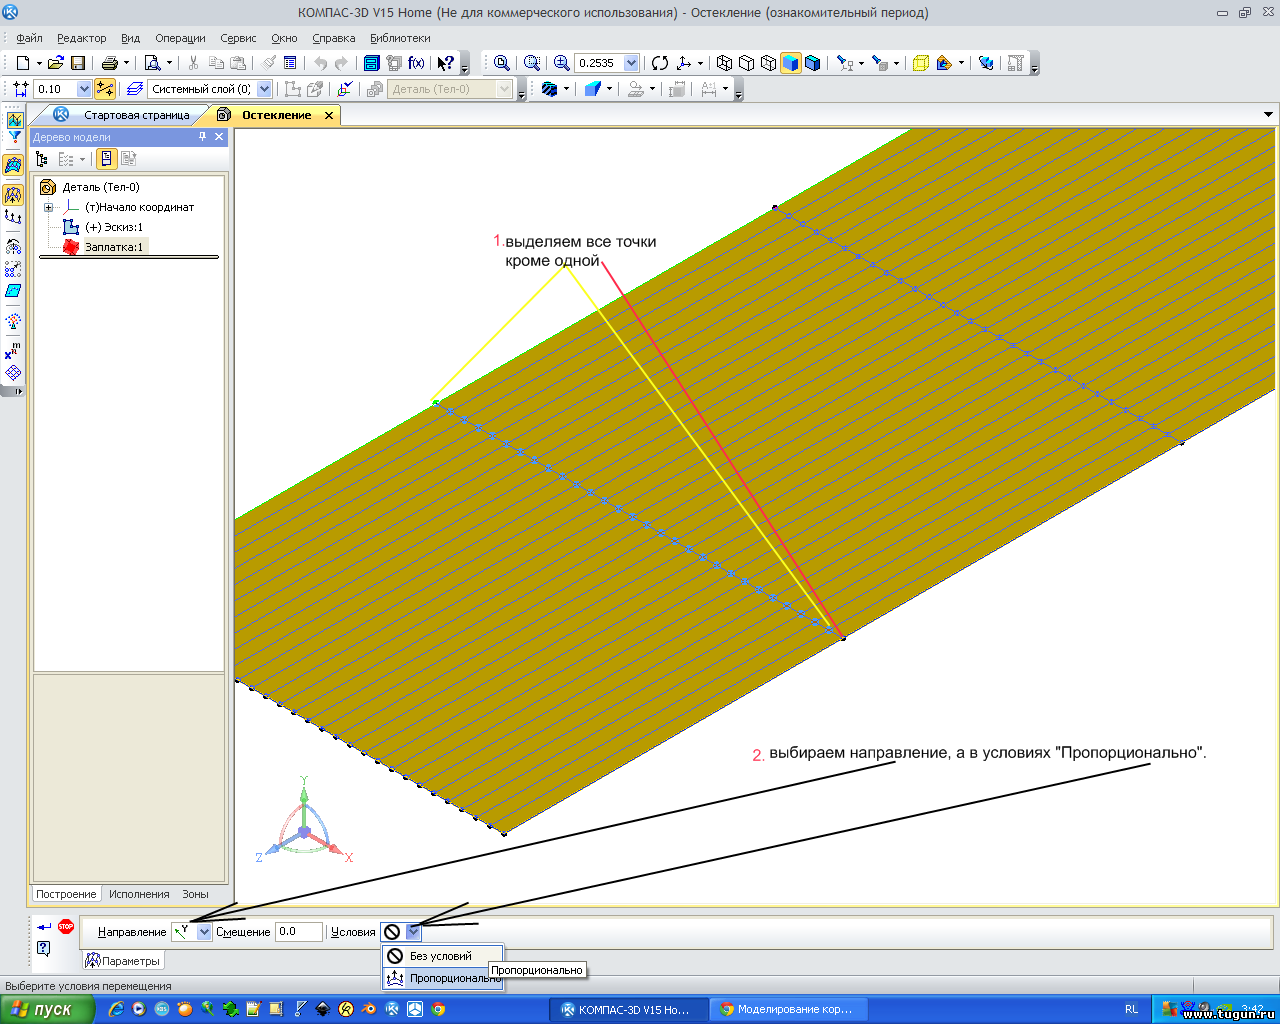Open help question icon in property bar
The image size is (1280, 1024).
click(x=43, y=949)
